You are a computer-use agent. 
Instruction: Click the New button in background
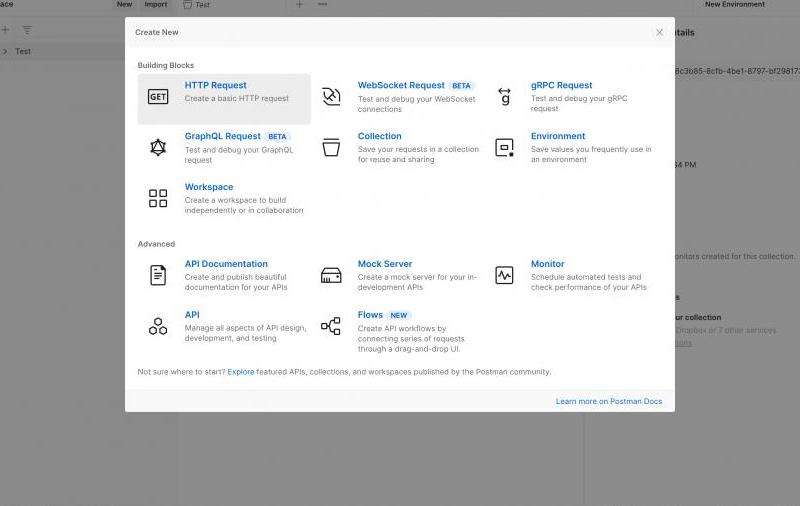point(124,4)
